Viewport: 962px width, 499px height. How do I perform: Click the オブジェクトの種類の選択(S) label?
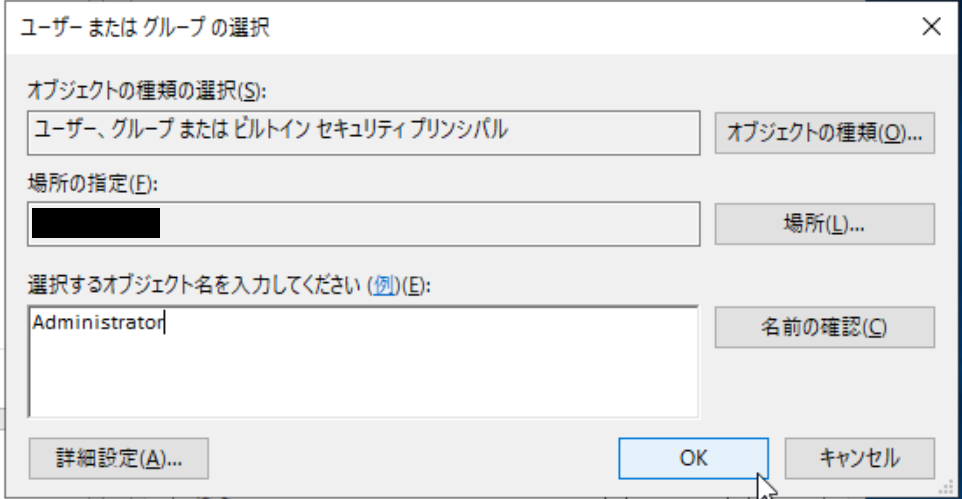tap(146, 91)
